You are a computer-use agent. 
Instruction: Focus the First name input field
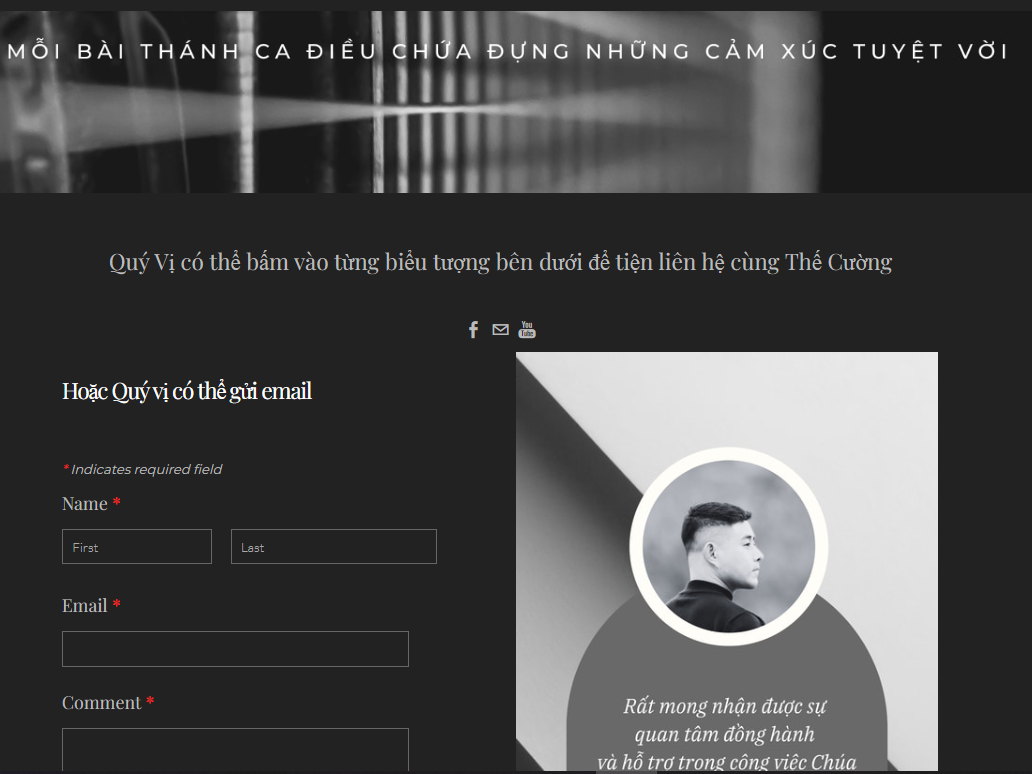coord(137,546)
